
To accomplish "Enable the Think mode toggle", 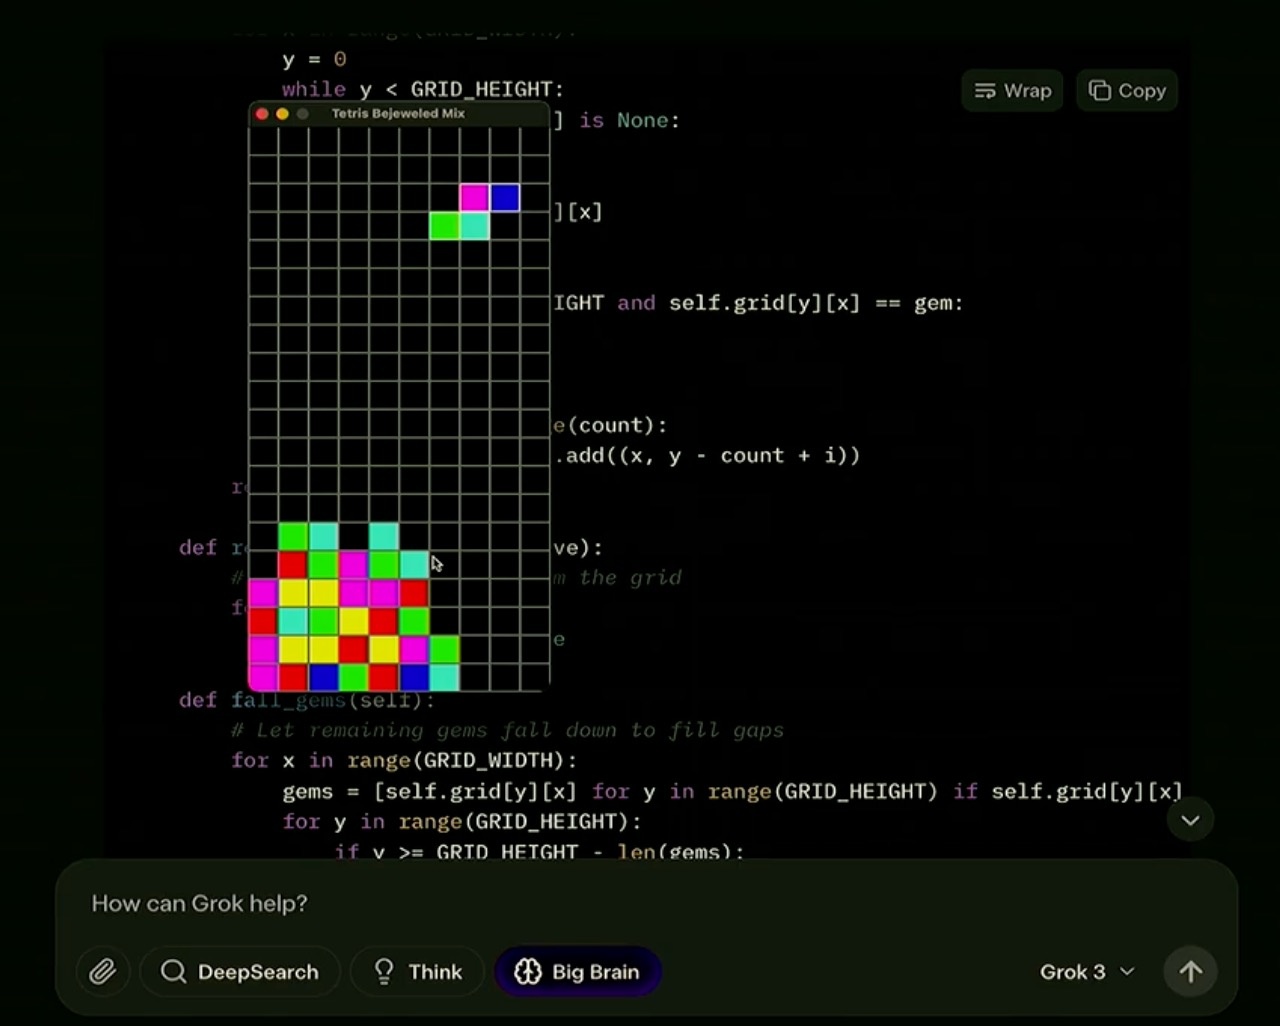I will point(418,971).
